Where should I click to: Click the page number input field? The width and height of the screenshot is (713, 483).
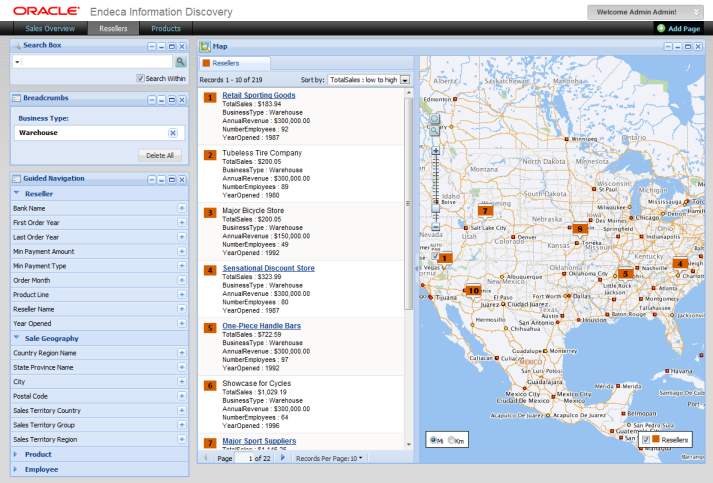tap(245, 458)
